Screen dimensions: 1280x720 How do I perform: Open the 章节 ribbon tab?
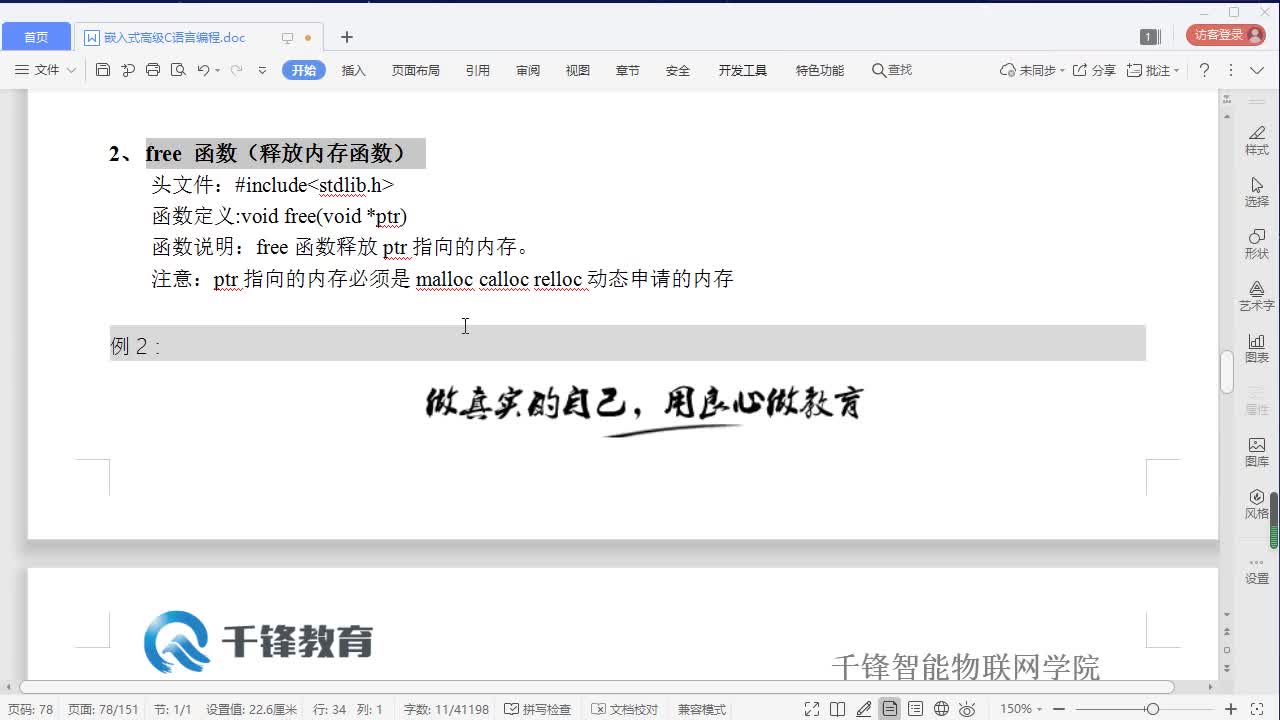pos(628,70)
